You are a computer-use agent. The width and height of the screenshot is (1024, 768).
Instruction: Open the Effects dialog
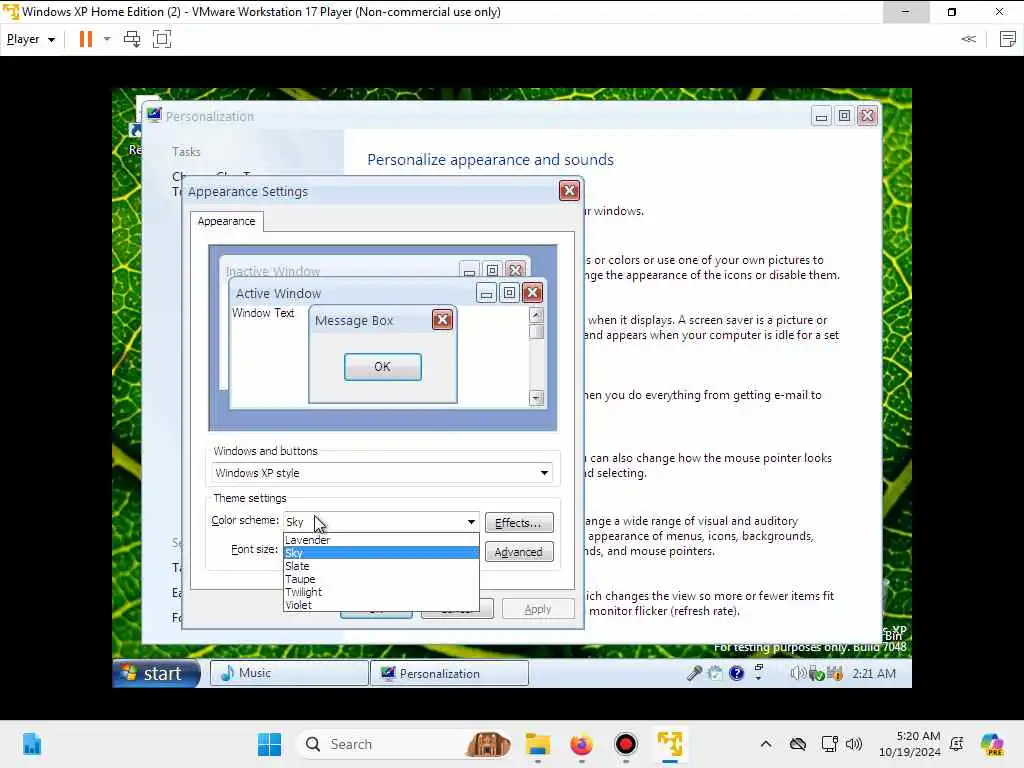coord(519,523)
